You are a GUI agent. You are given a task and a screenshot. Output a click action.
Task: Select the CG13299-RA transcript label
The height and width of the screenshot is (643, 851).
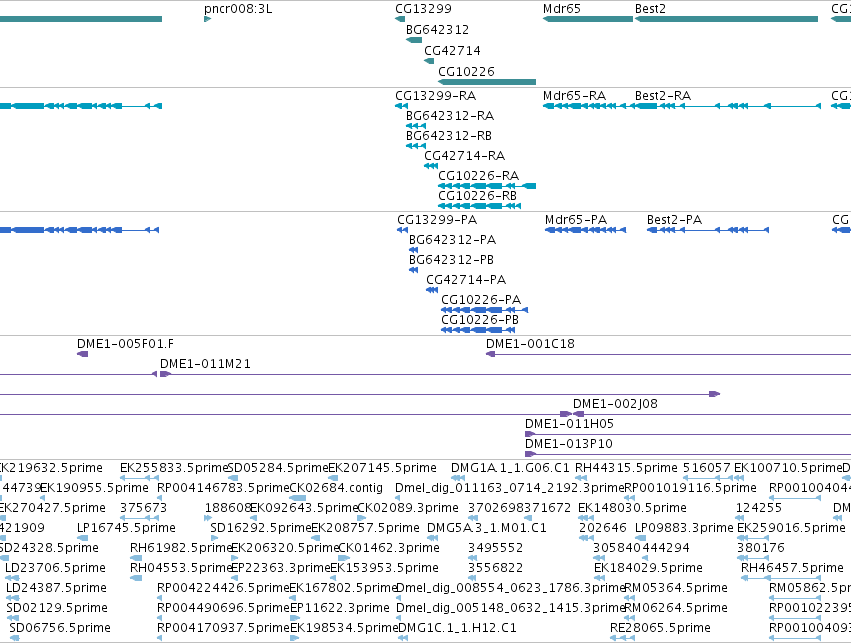(x=436, y=96)
